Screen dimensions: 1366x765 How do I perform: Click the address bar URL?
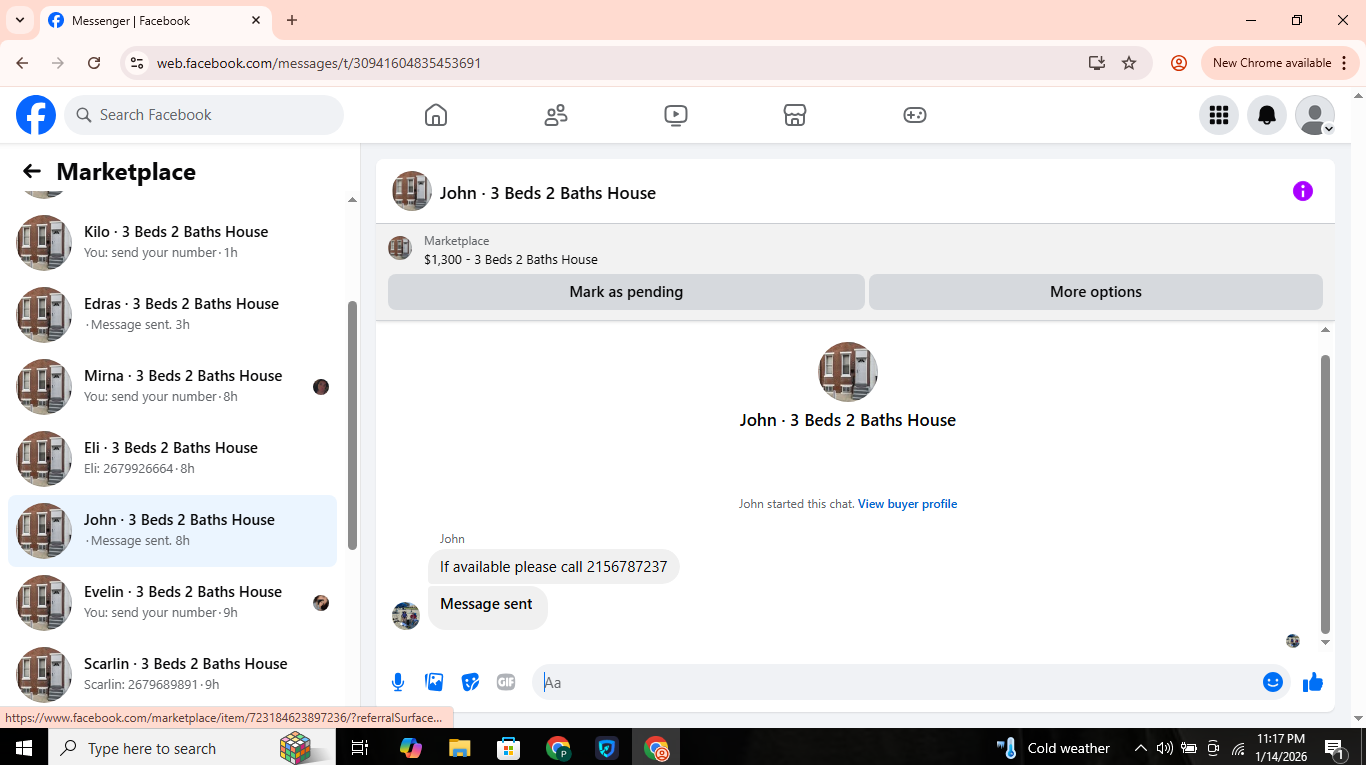(319, 63)
